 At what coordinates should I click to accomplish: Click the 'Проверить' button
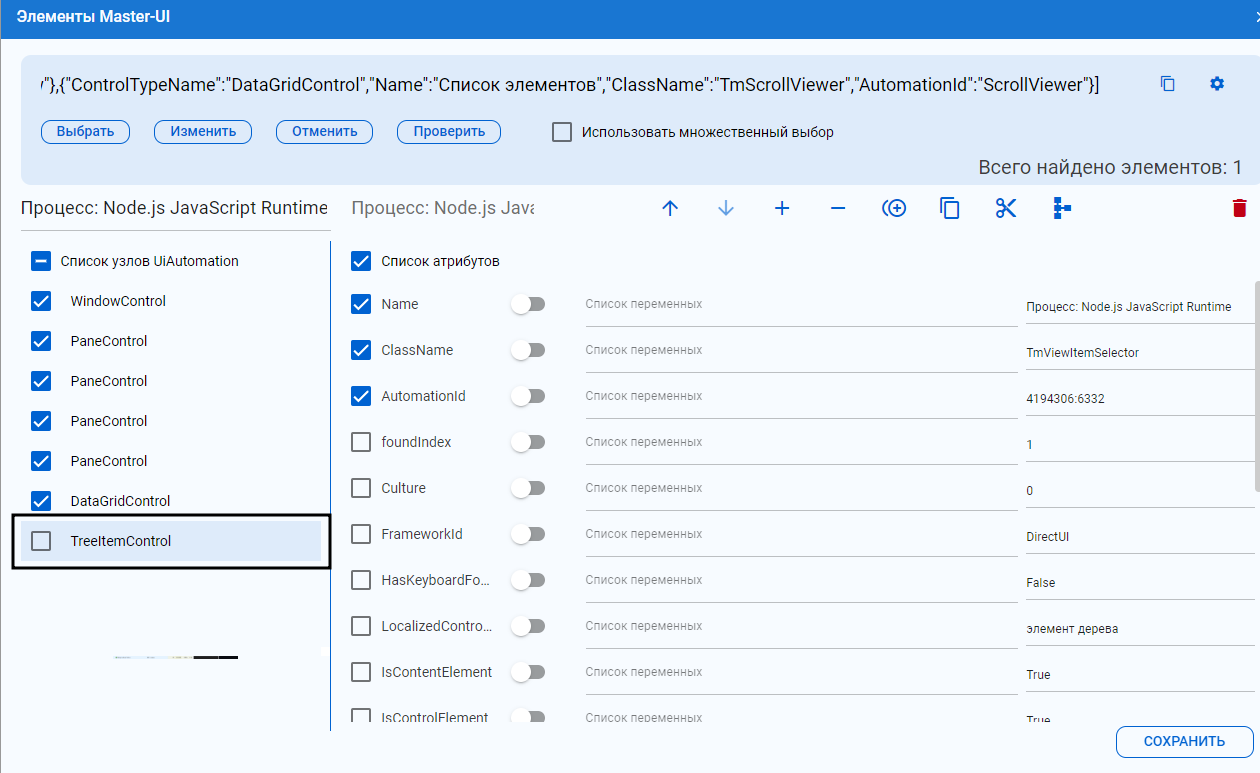click(x=449, y=131)
